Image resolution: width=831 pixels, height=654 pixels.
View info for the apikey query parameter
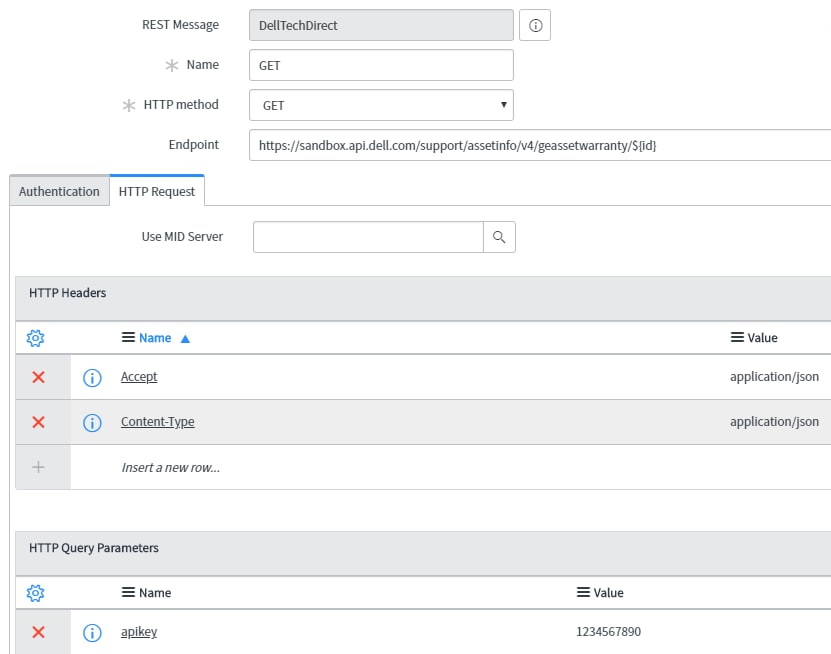[x=91, y=631]
